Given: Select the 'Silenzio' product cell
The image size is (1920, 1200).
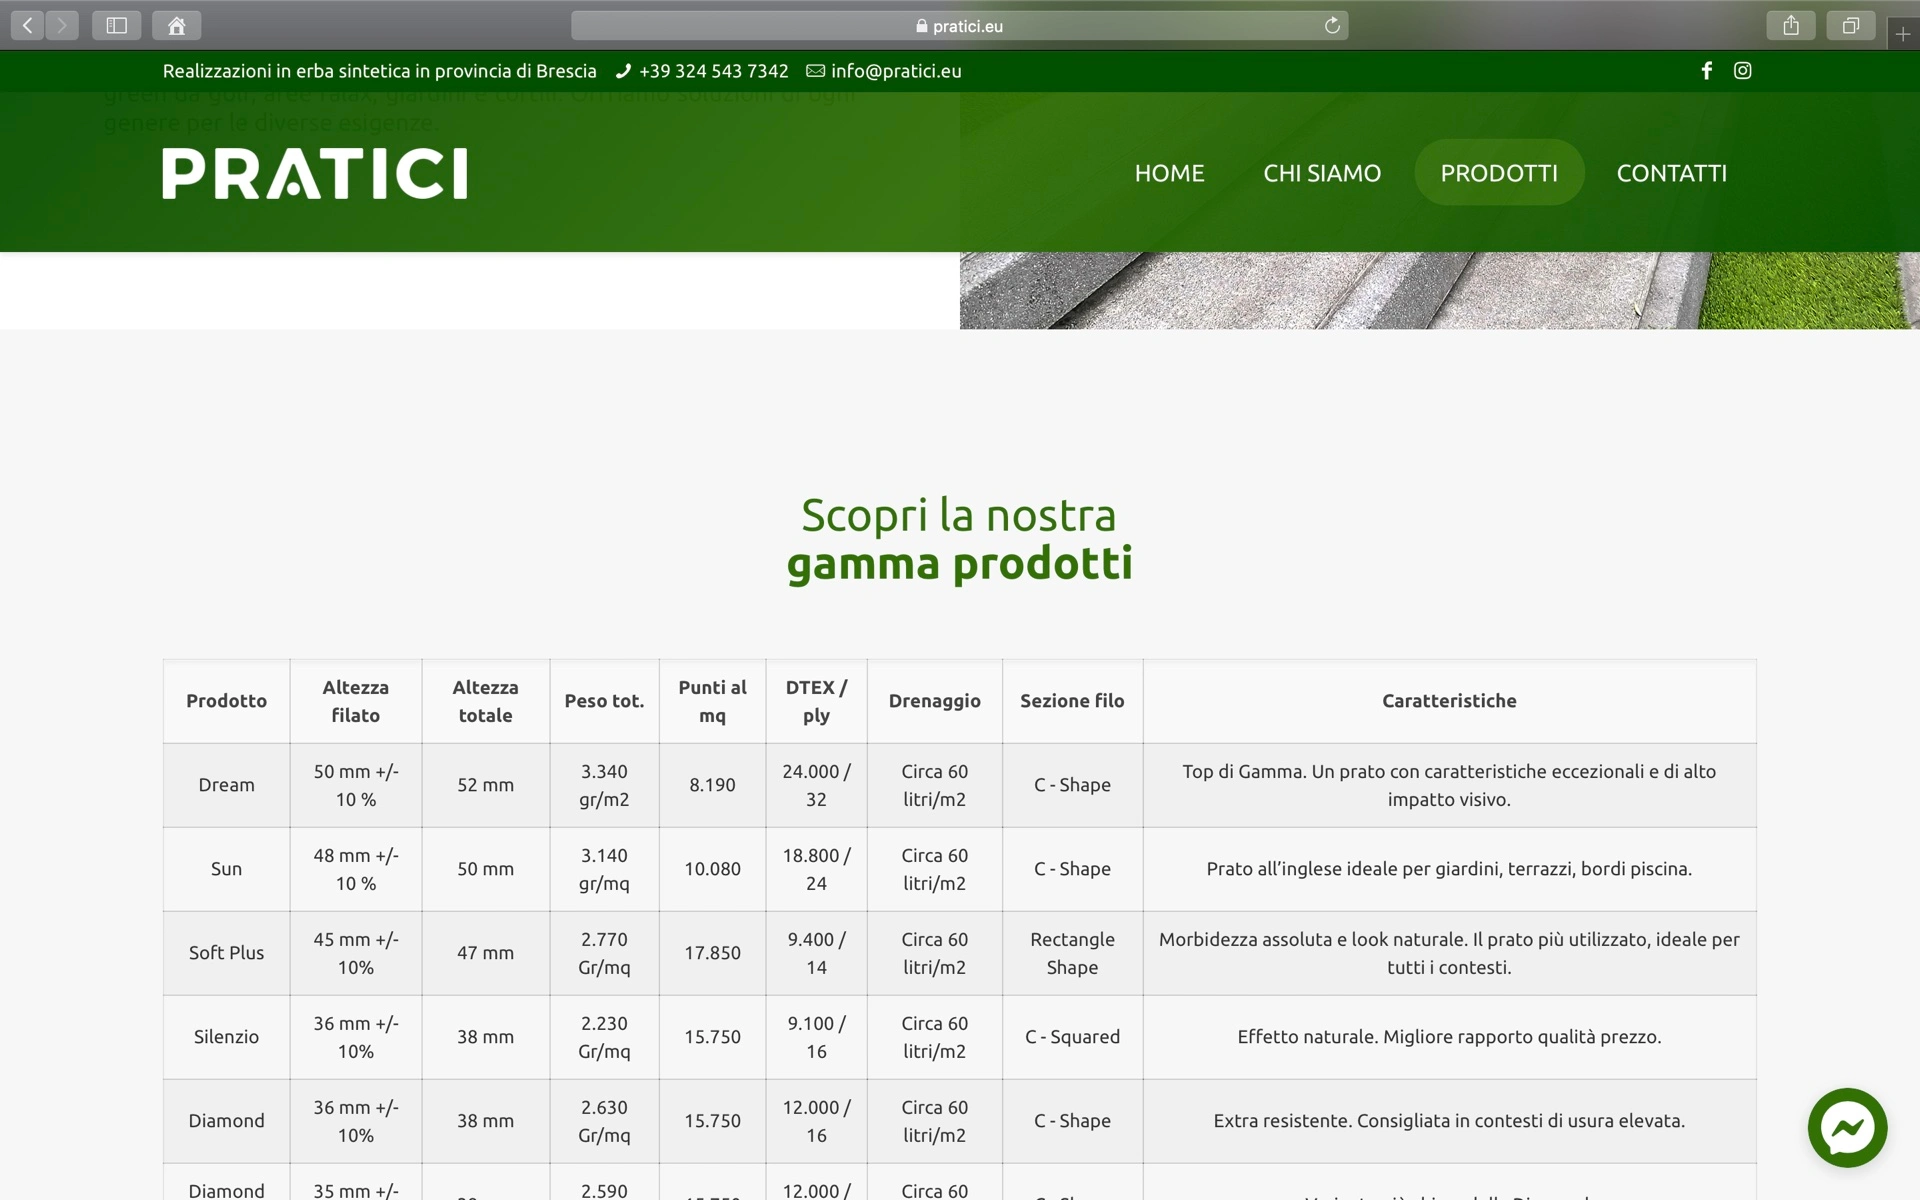Looking at the screenshot, I should 227,1037.
